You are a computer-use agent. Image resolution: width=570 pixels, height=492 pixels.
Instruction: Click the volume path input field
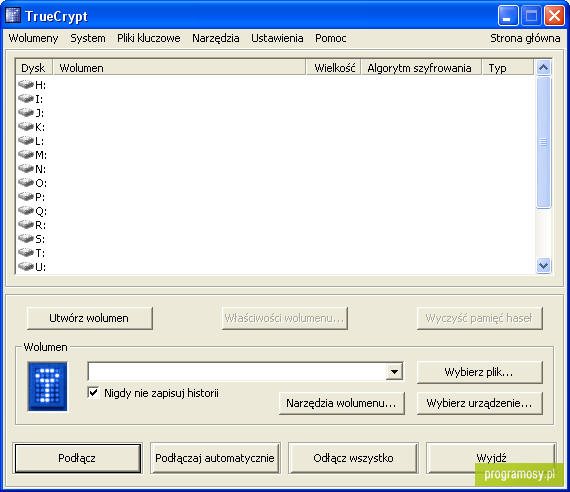(x=237, y=372)
